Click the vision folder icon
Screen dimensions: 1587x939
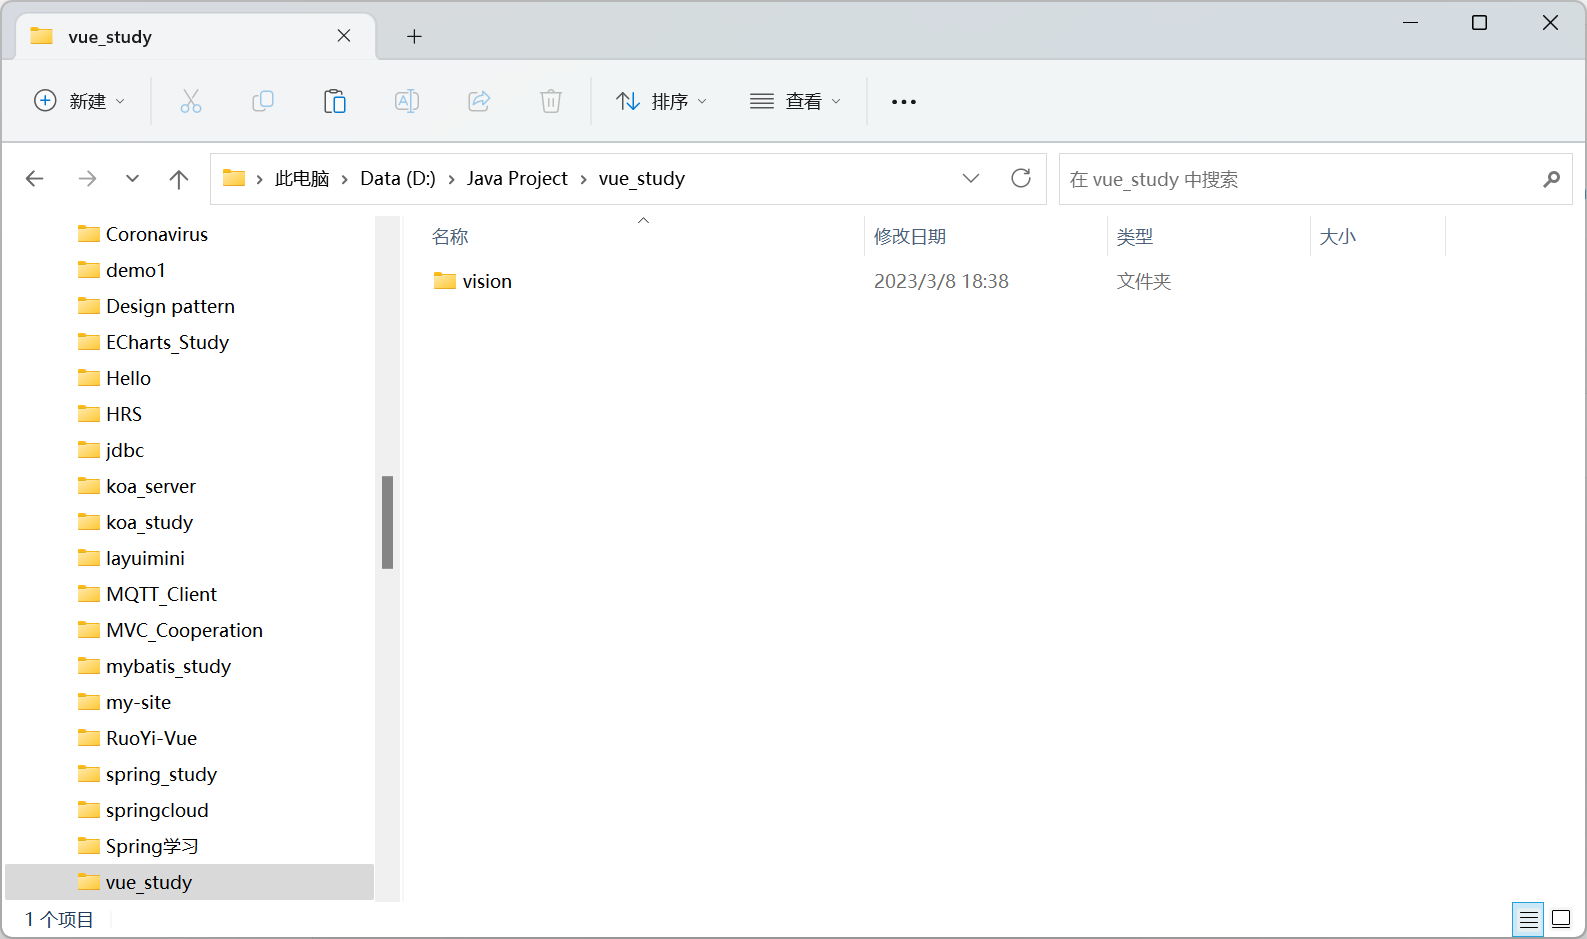click(x=445, y=281)
